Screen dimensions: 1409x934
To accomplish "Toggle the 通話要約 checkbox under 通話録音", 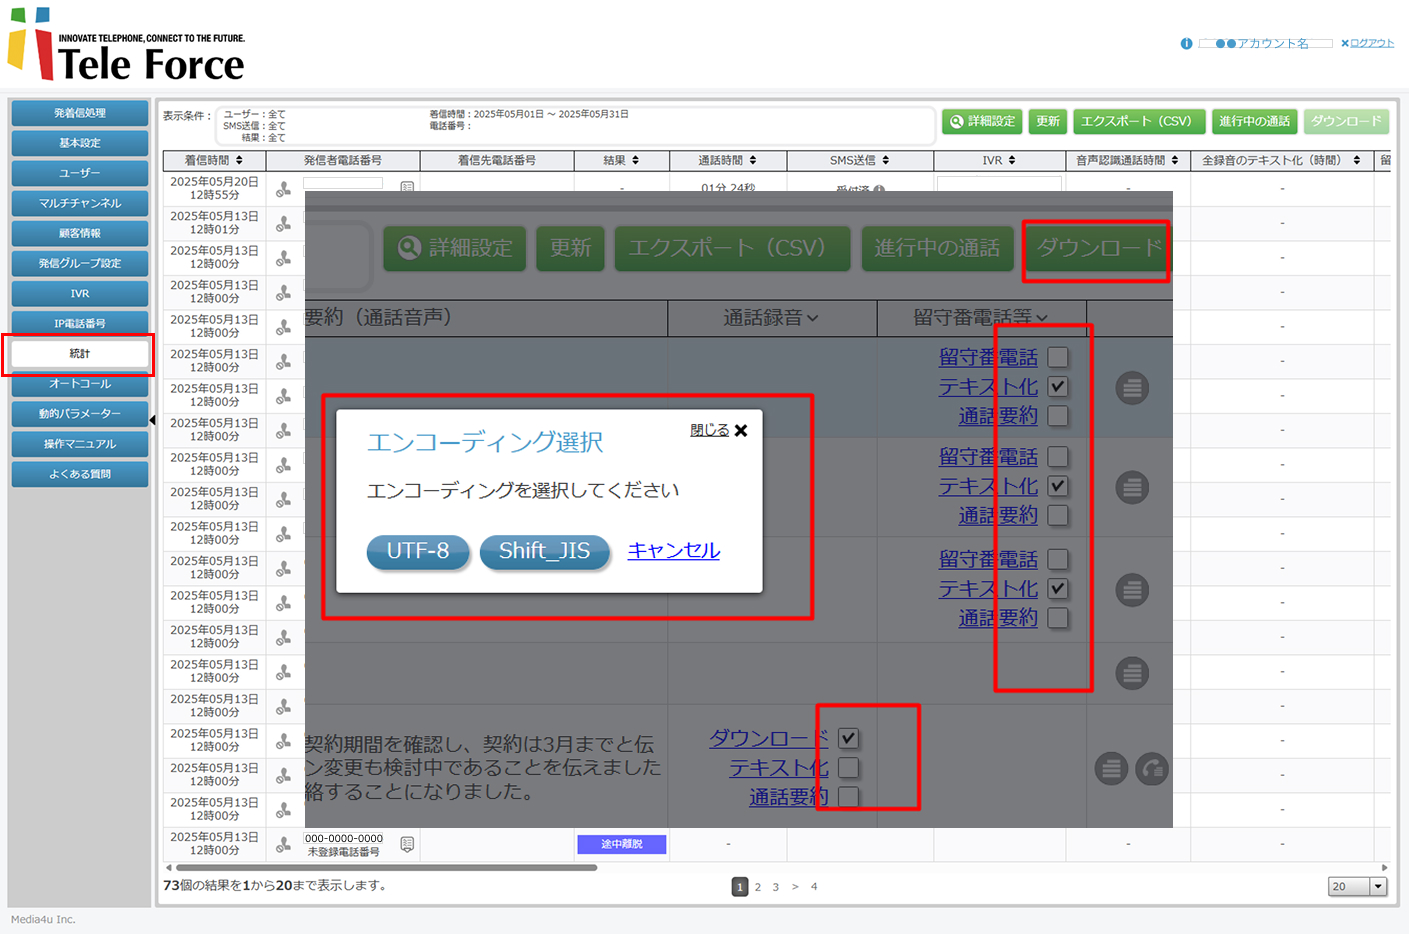I will click(848, 797).
